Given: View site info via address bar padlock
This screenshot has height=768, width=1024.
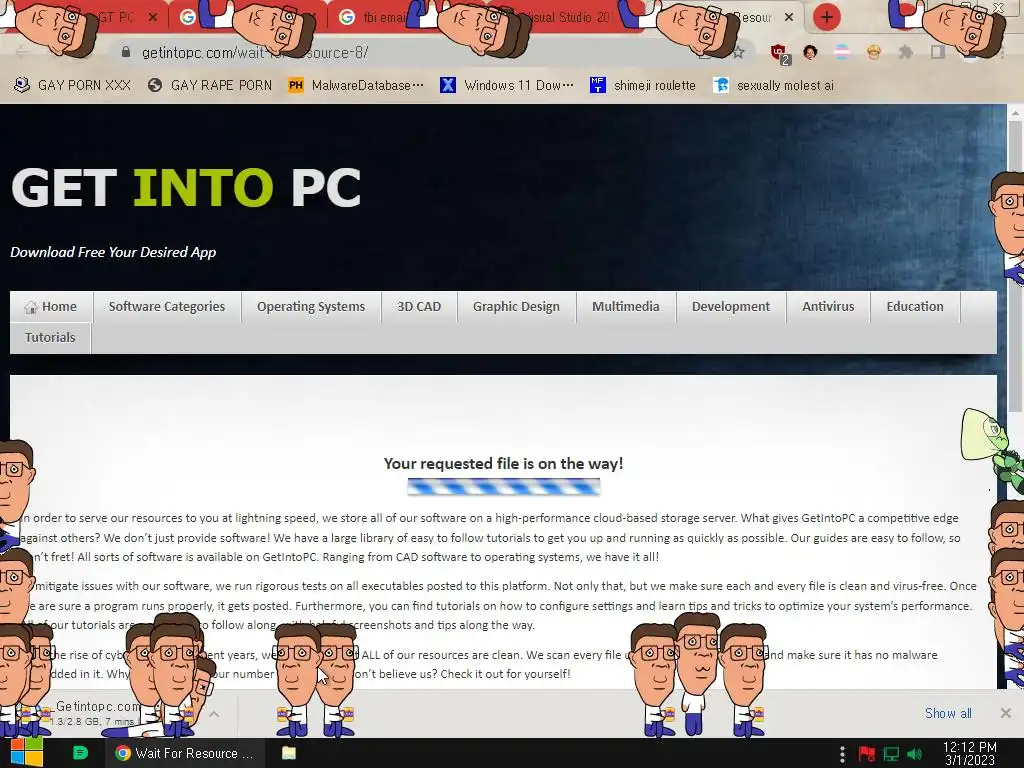Looking at the screenshot, I should coord(126,53).
